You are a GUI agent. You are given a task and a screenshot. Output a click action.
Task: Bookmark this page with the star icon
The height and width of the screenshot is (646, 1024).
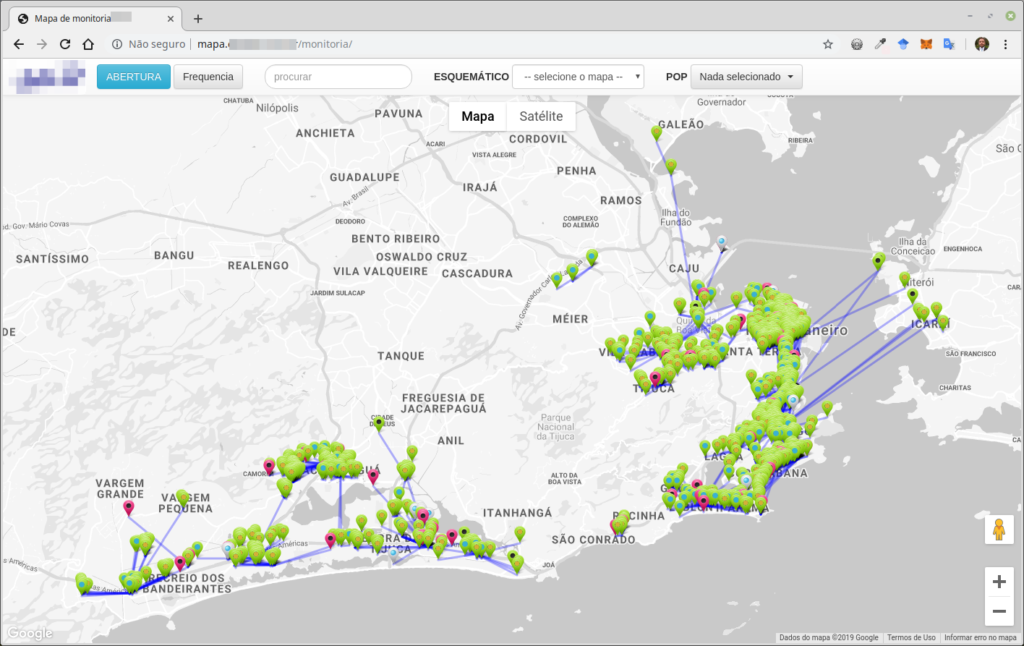[x=827, y=44]
